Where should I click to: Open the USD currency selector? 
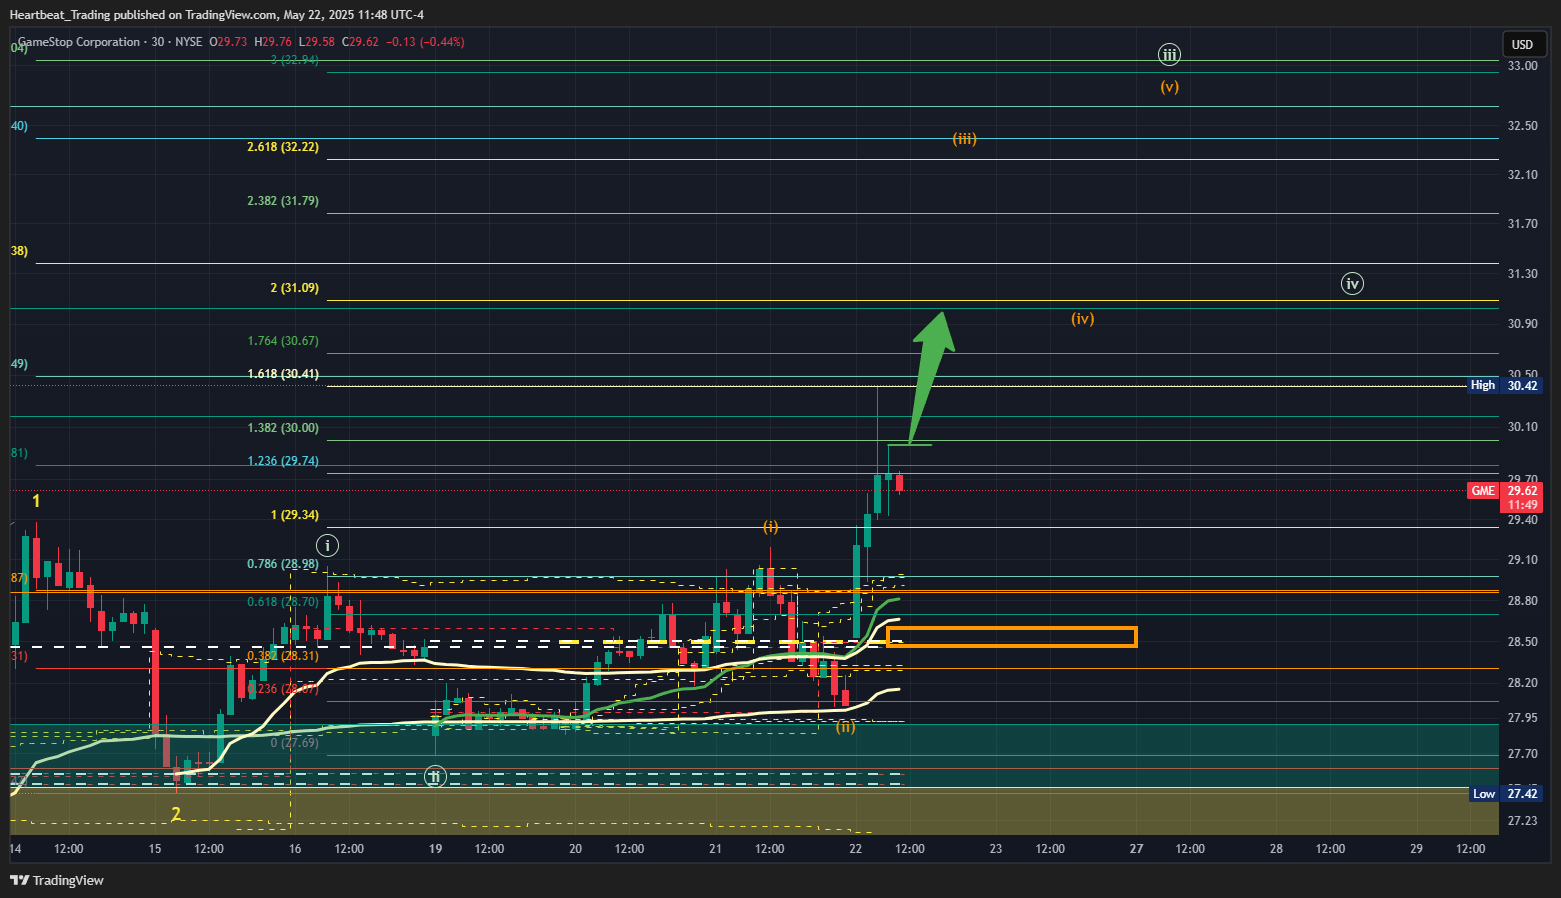pyautogui.click(x=1523, y=44)
